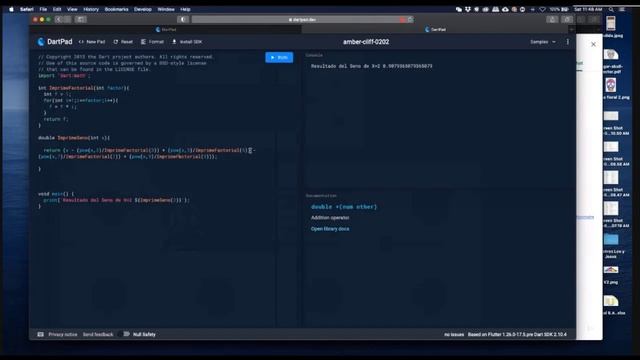Click the 'Addition operator' documentation text
Screen dimensions: 640x360
tap(330, 218)
